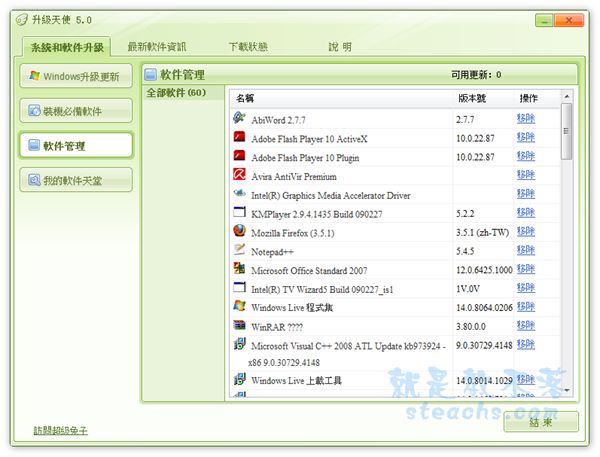Screen dimensions: 600x457
Task: Click the software list scrollbar thumb
Action: (x=567, y=131)
